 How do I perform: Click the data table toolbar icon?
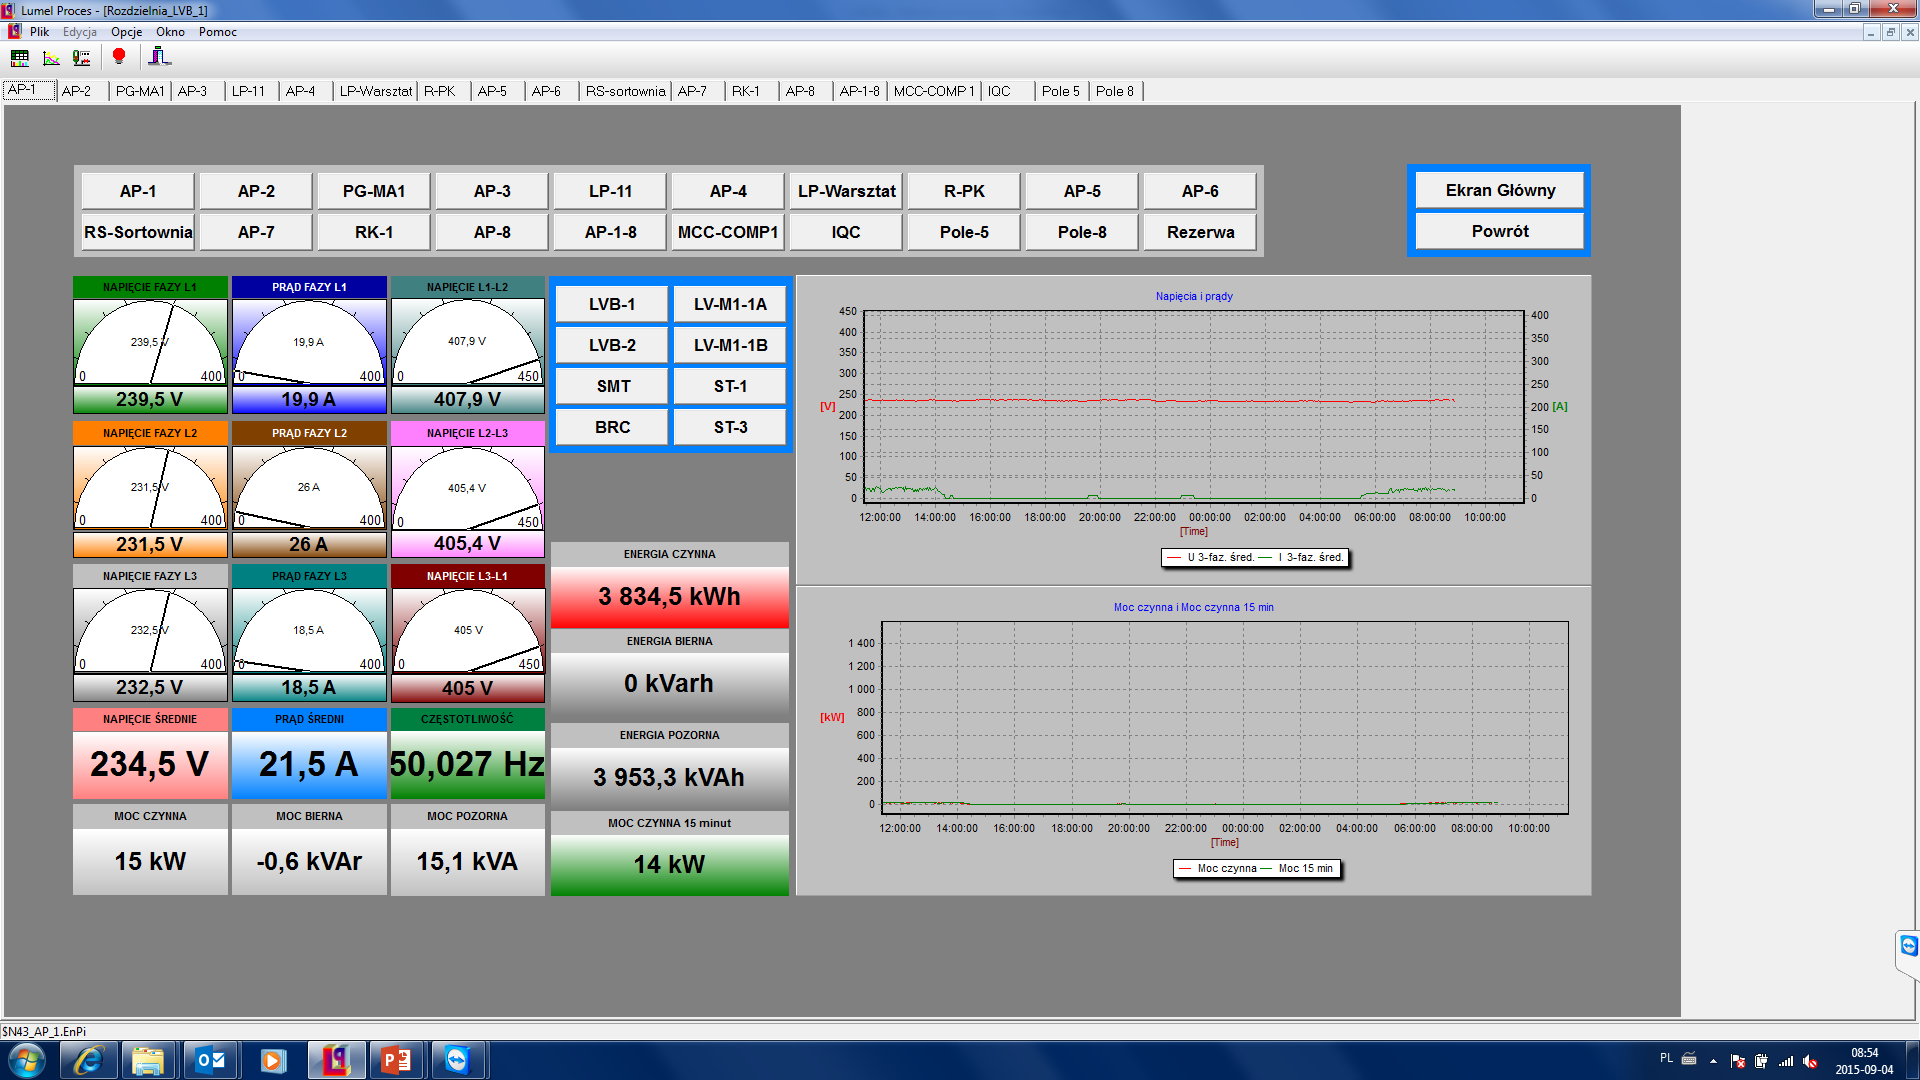pos(20,58)
